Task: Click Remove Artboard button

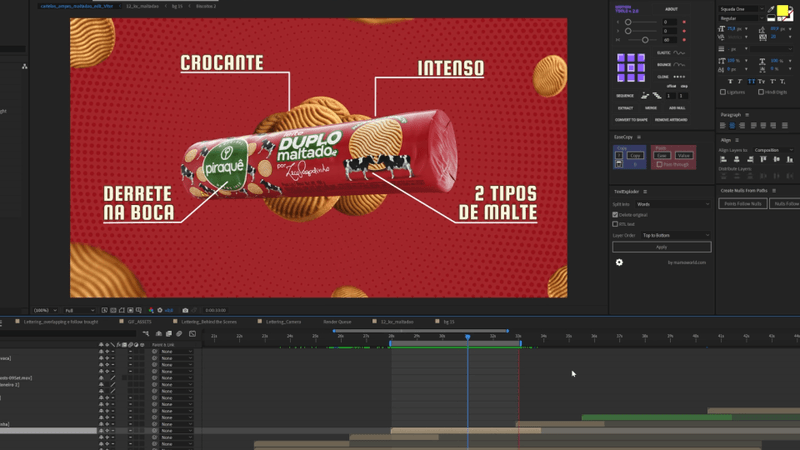Action: (x=671, y=120)
